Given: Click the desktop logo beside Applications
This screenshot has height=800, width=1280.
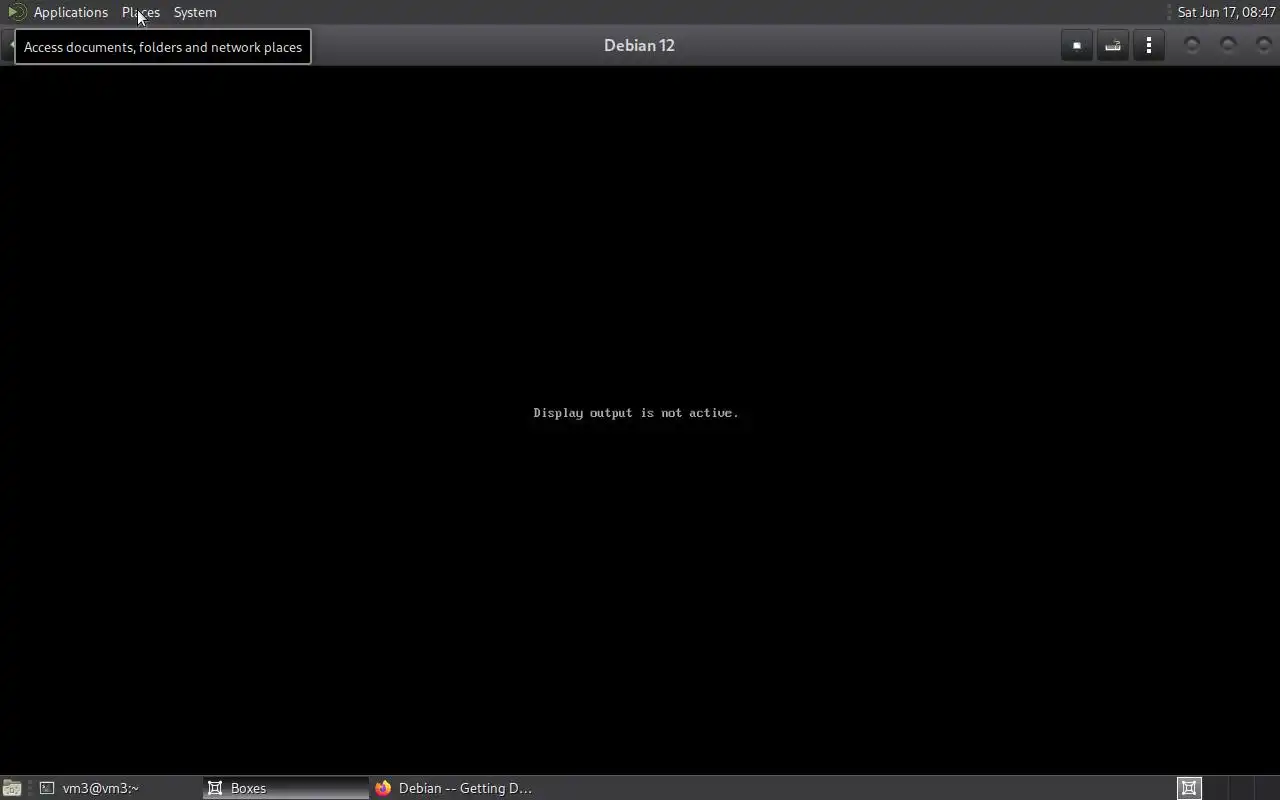Looking at the screenshot, I should (x=16, y=12).
